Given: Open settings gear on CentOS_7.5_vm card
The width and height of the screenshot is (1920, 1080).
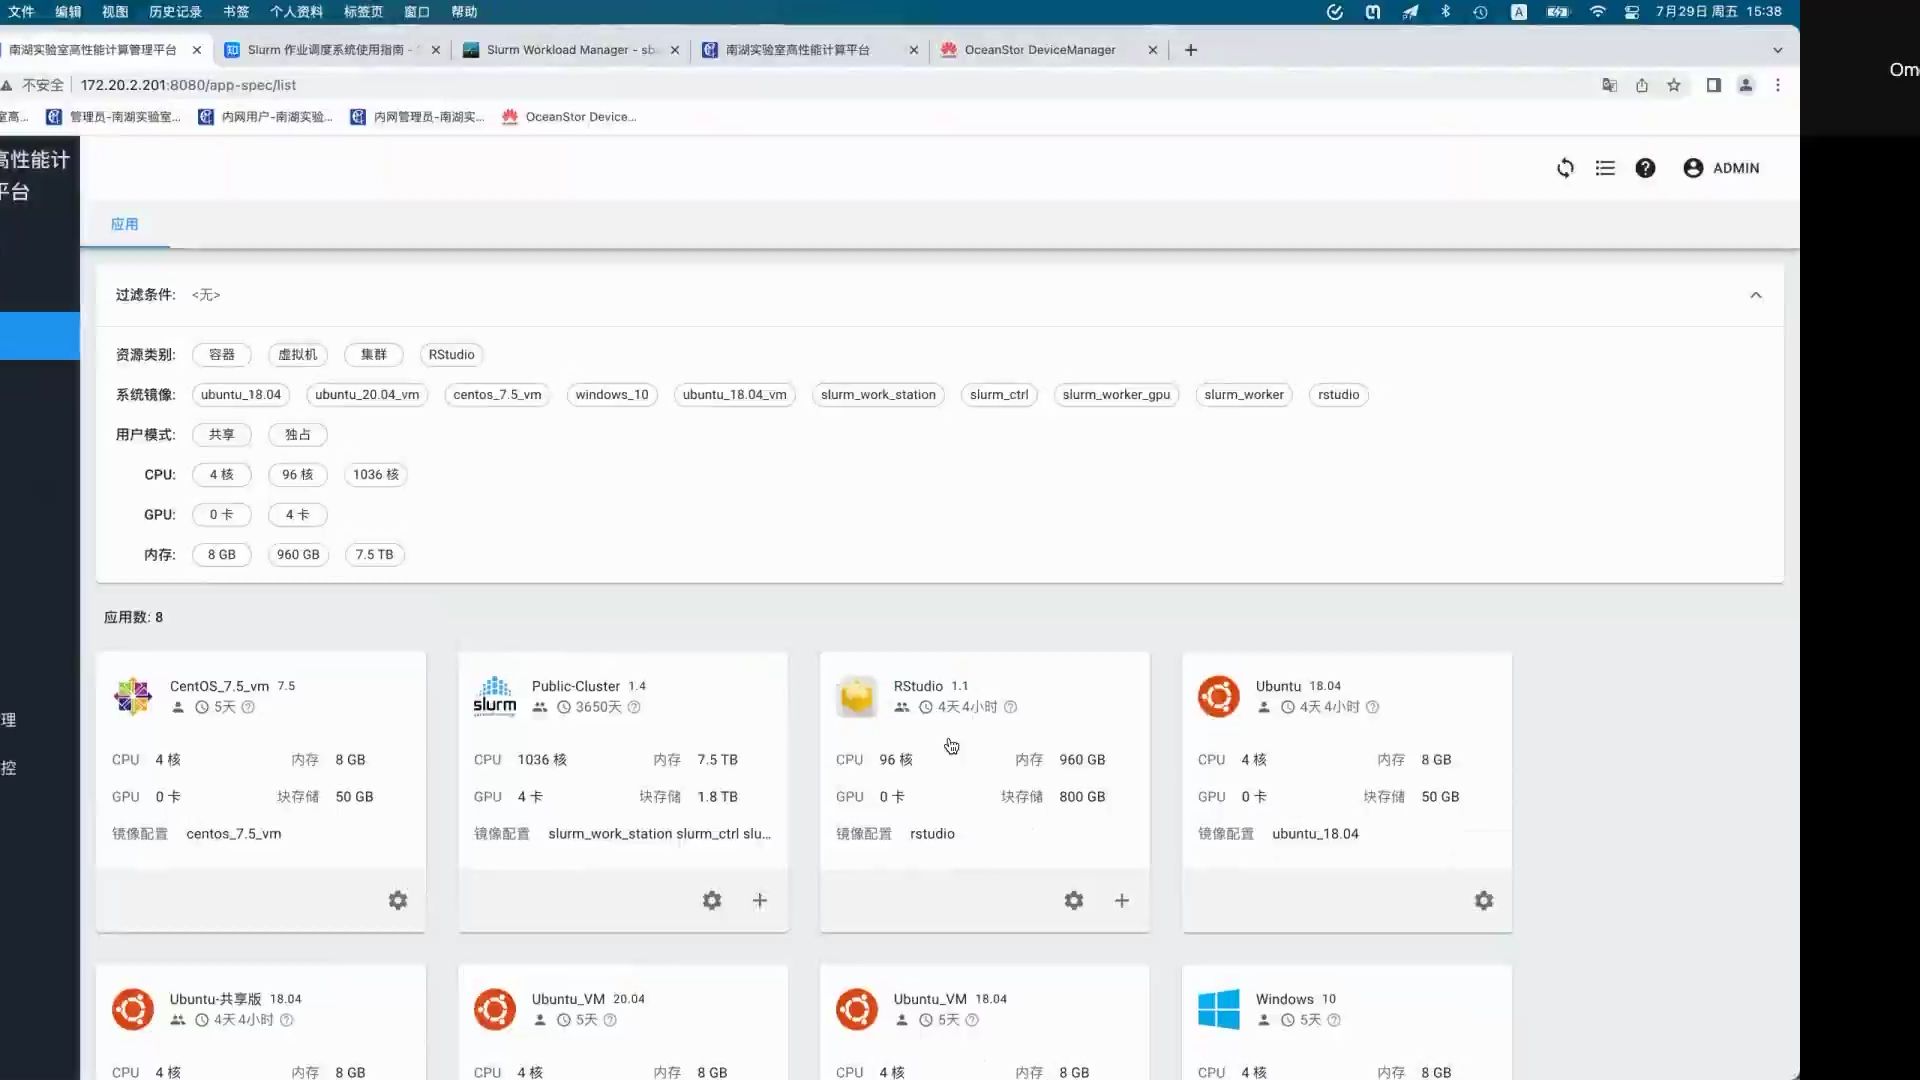Looking at the screenshot, I should [x=398, y=900].
